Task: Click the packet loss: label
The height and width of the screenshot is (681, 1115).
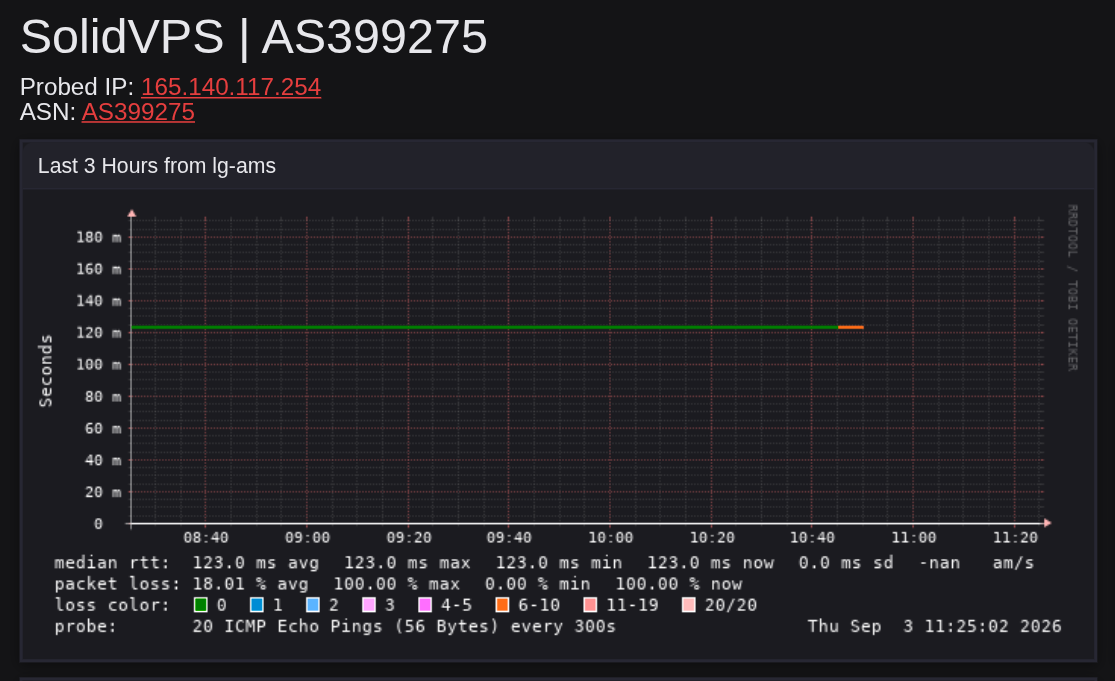Action: [x=117, y=584]
